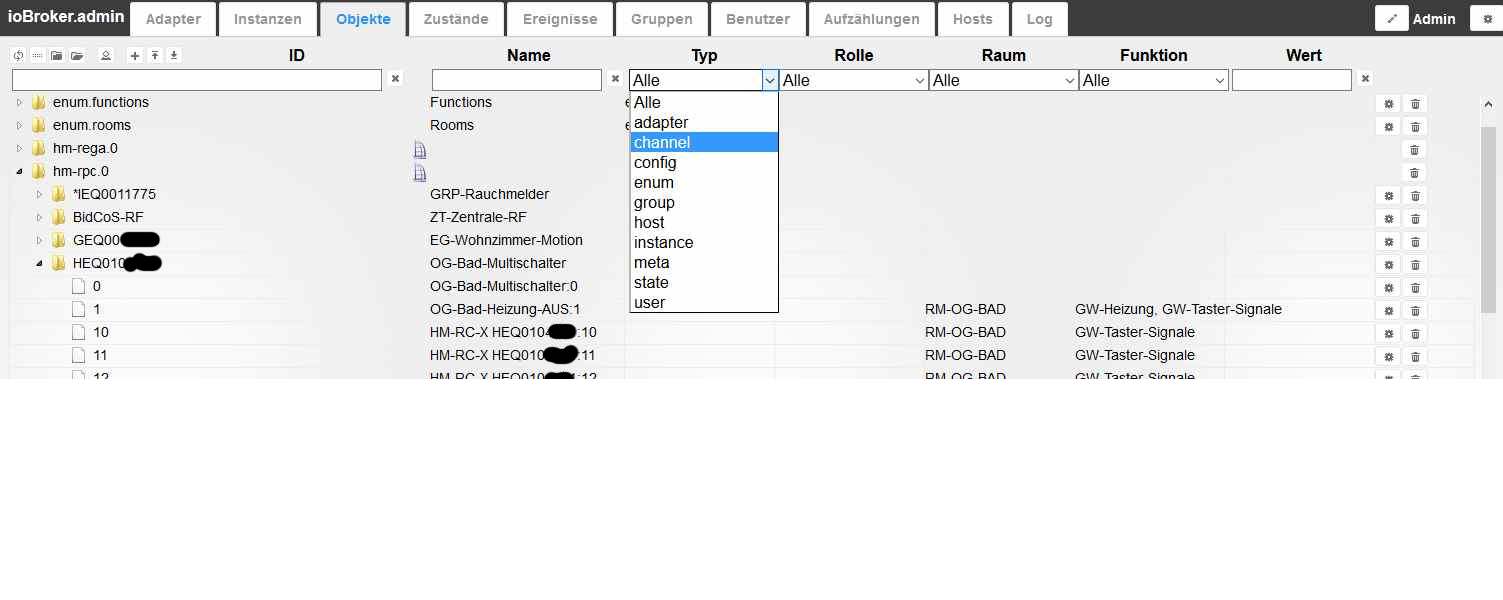Edit OG-Bad-Multischalter device gear icon
Image resolution: width=1503 pixels, height=600 pixels.
1388,264
